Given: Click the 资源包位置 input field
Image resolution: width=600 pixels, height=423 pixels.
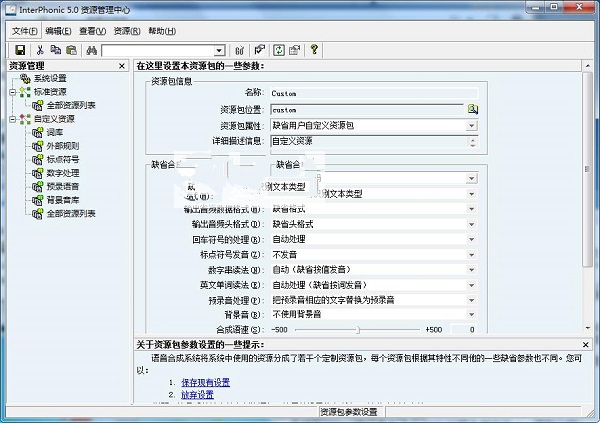Looking at the screenshot, I should (367, 110).
